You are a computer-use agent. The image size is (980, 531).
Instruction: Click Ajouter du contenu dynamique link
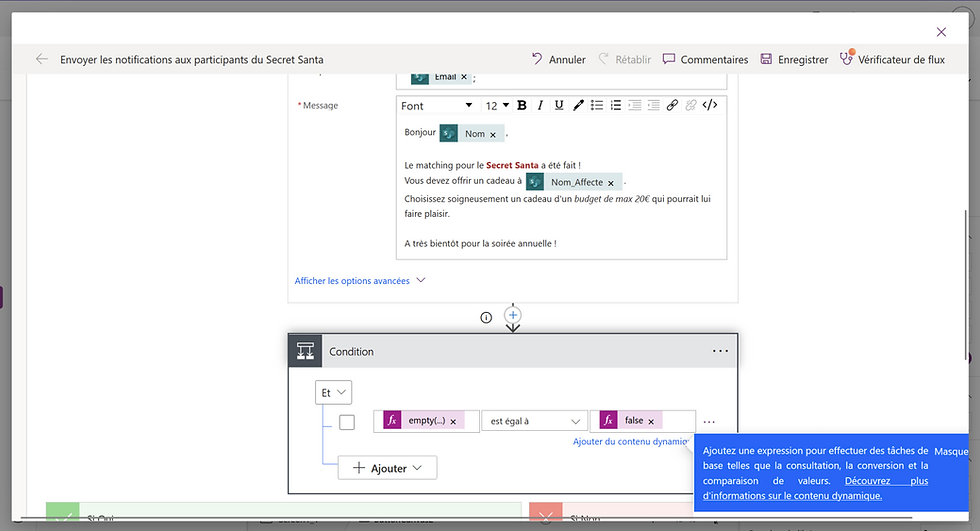tap(631, 441)
